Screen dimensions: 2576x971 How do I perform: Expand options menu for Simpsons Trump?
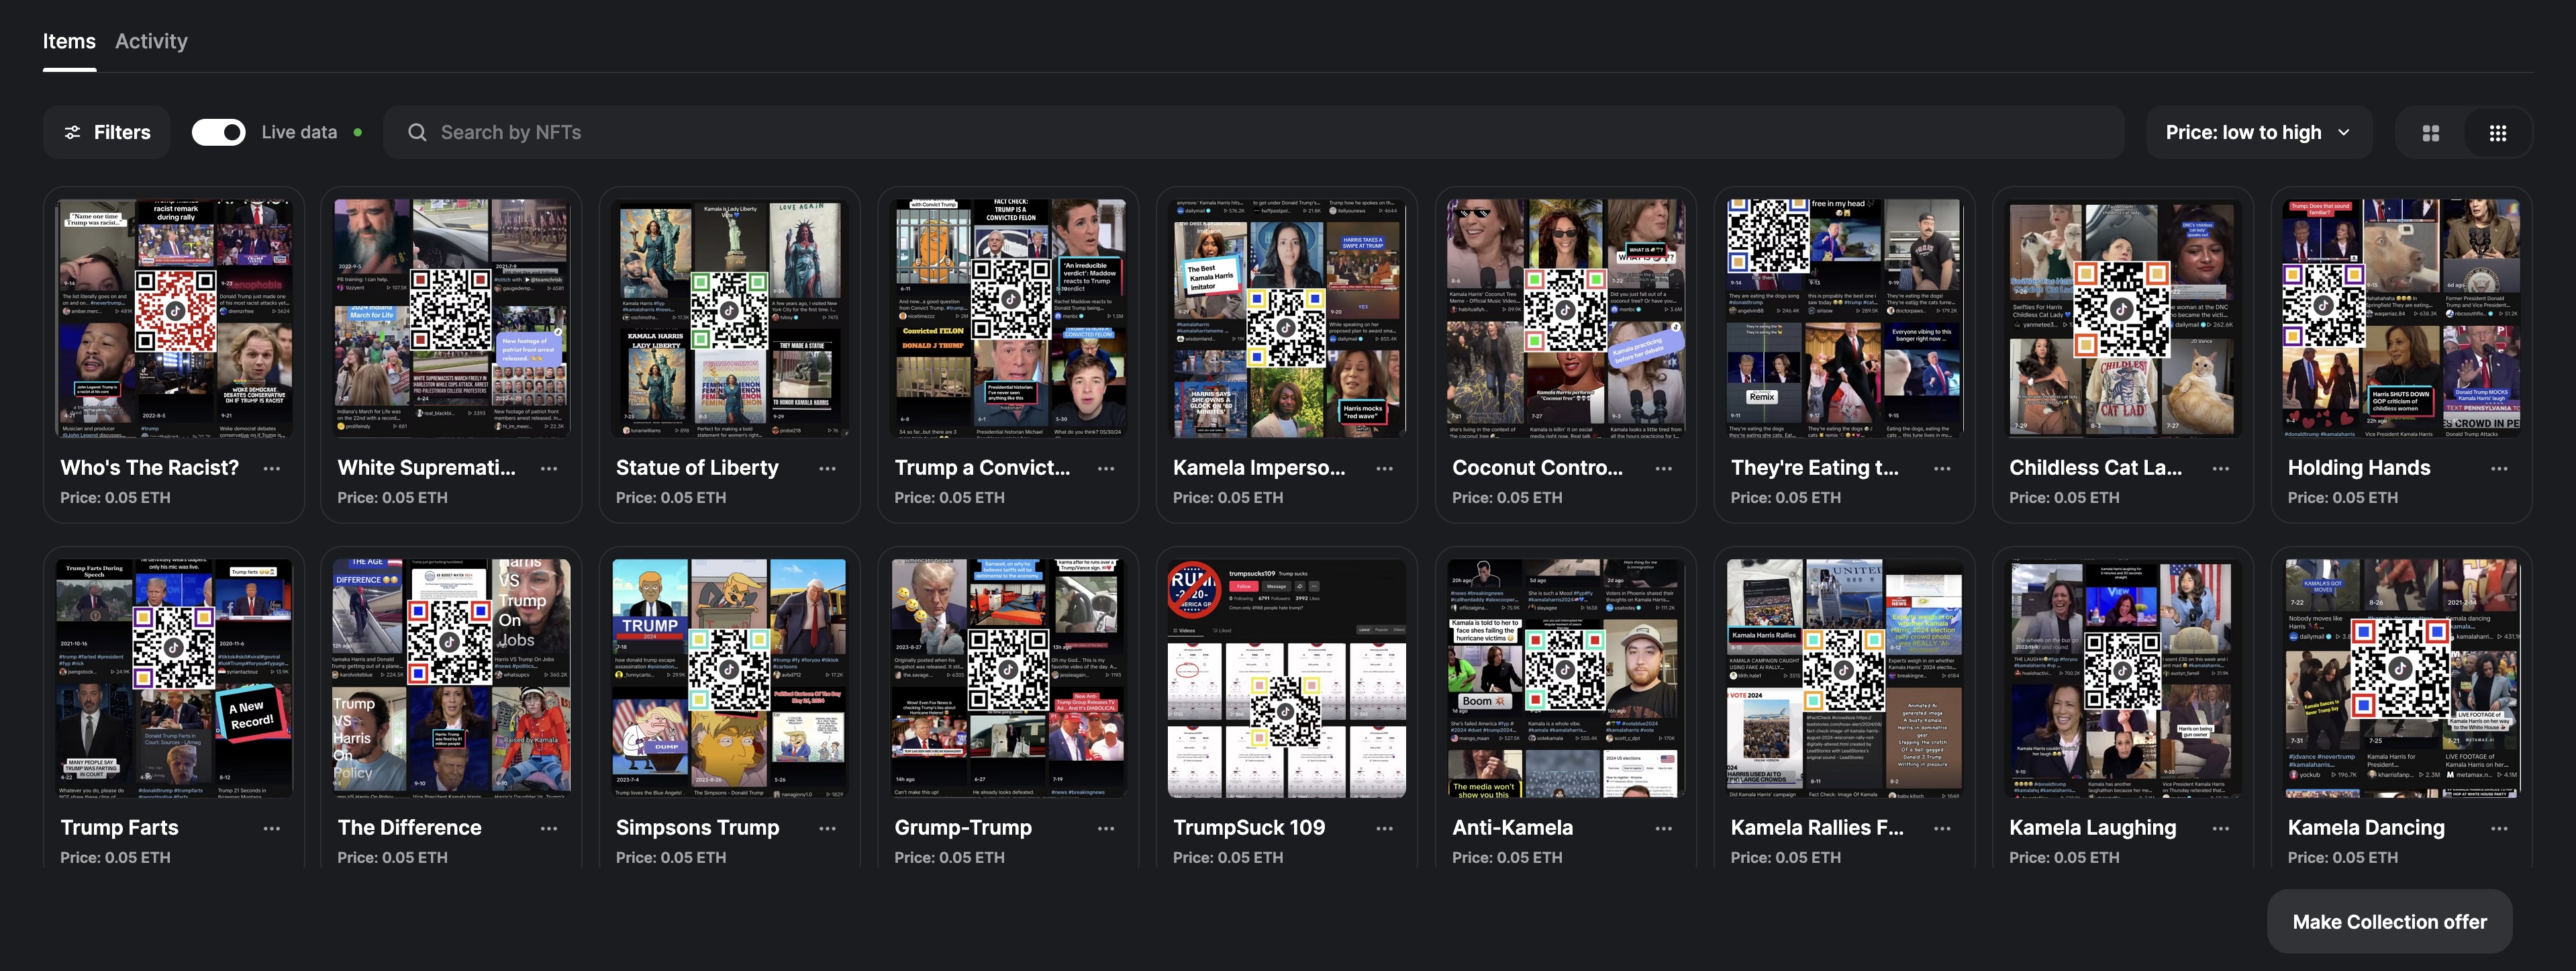pos(827,828)
